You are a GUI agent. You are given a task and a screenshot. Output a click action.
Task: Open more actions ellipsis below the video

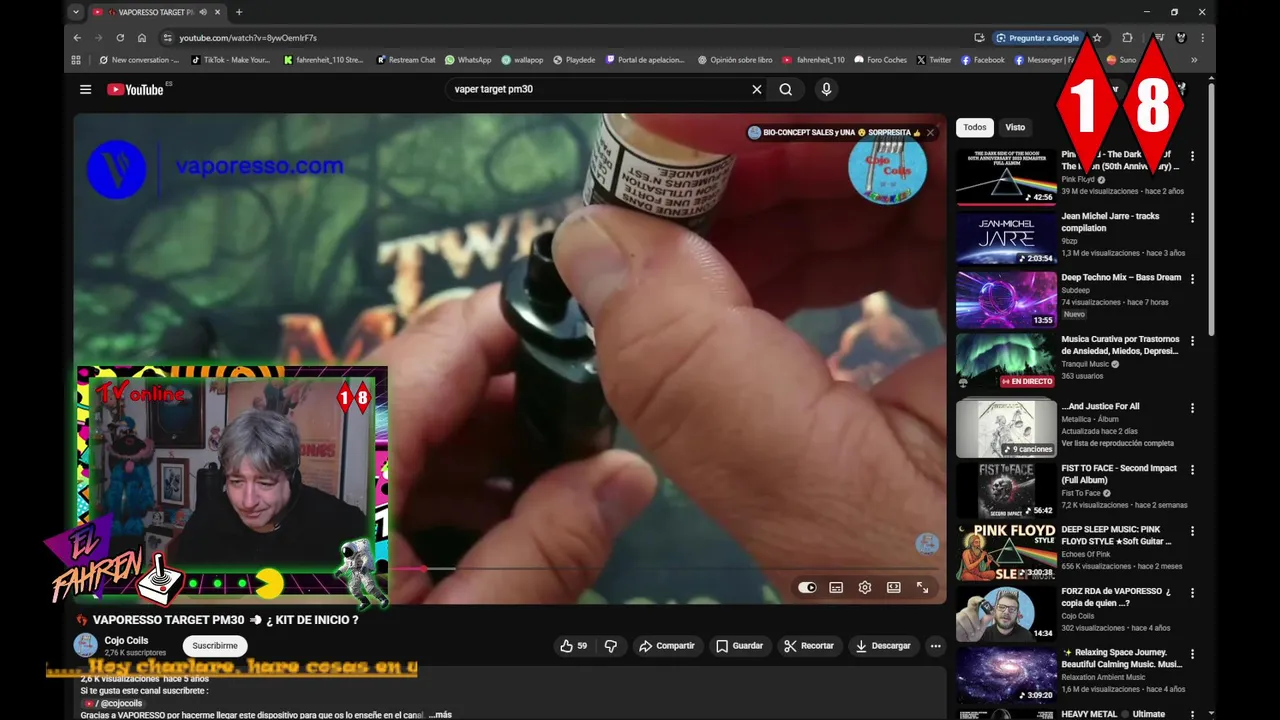click(936, 646)
